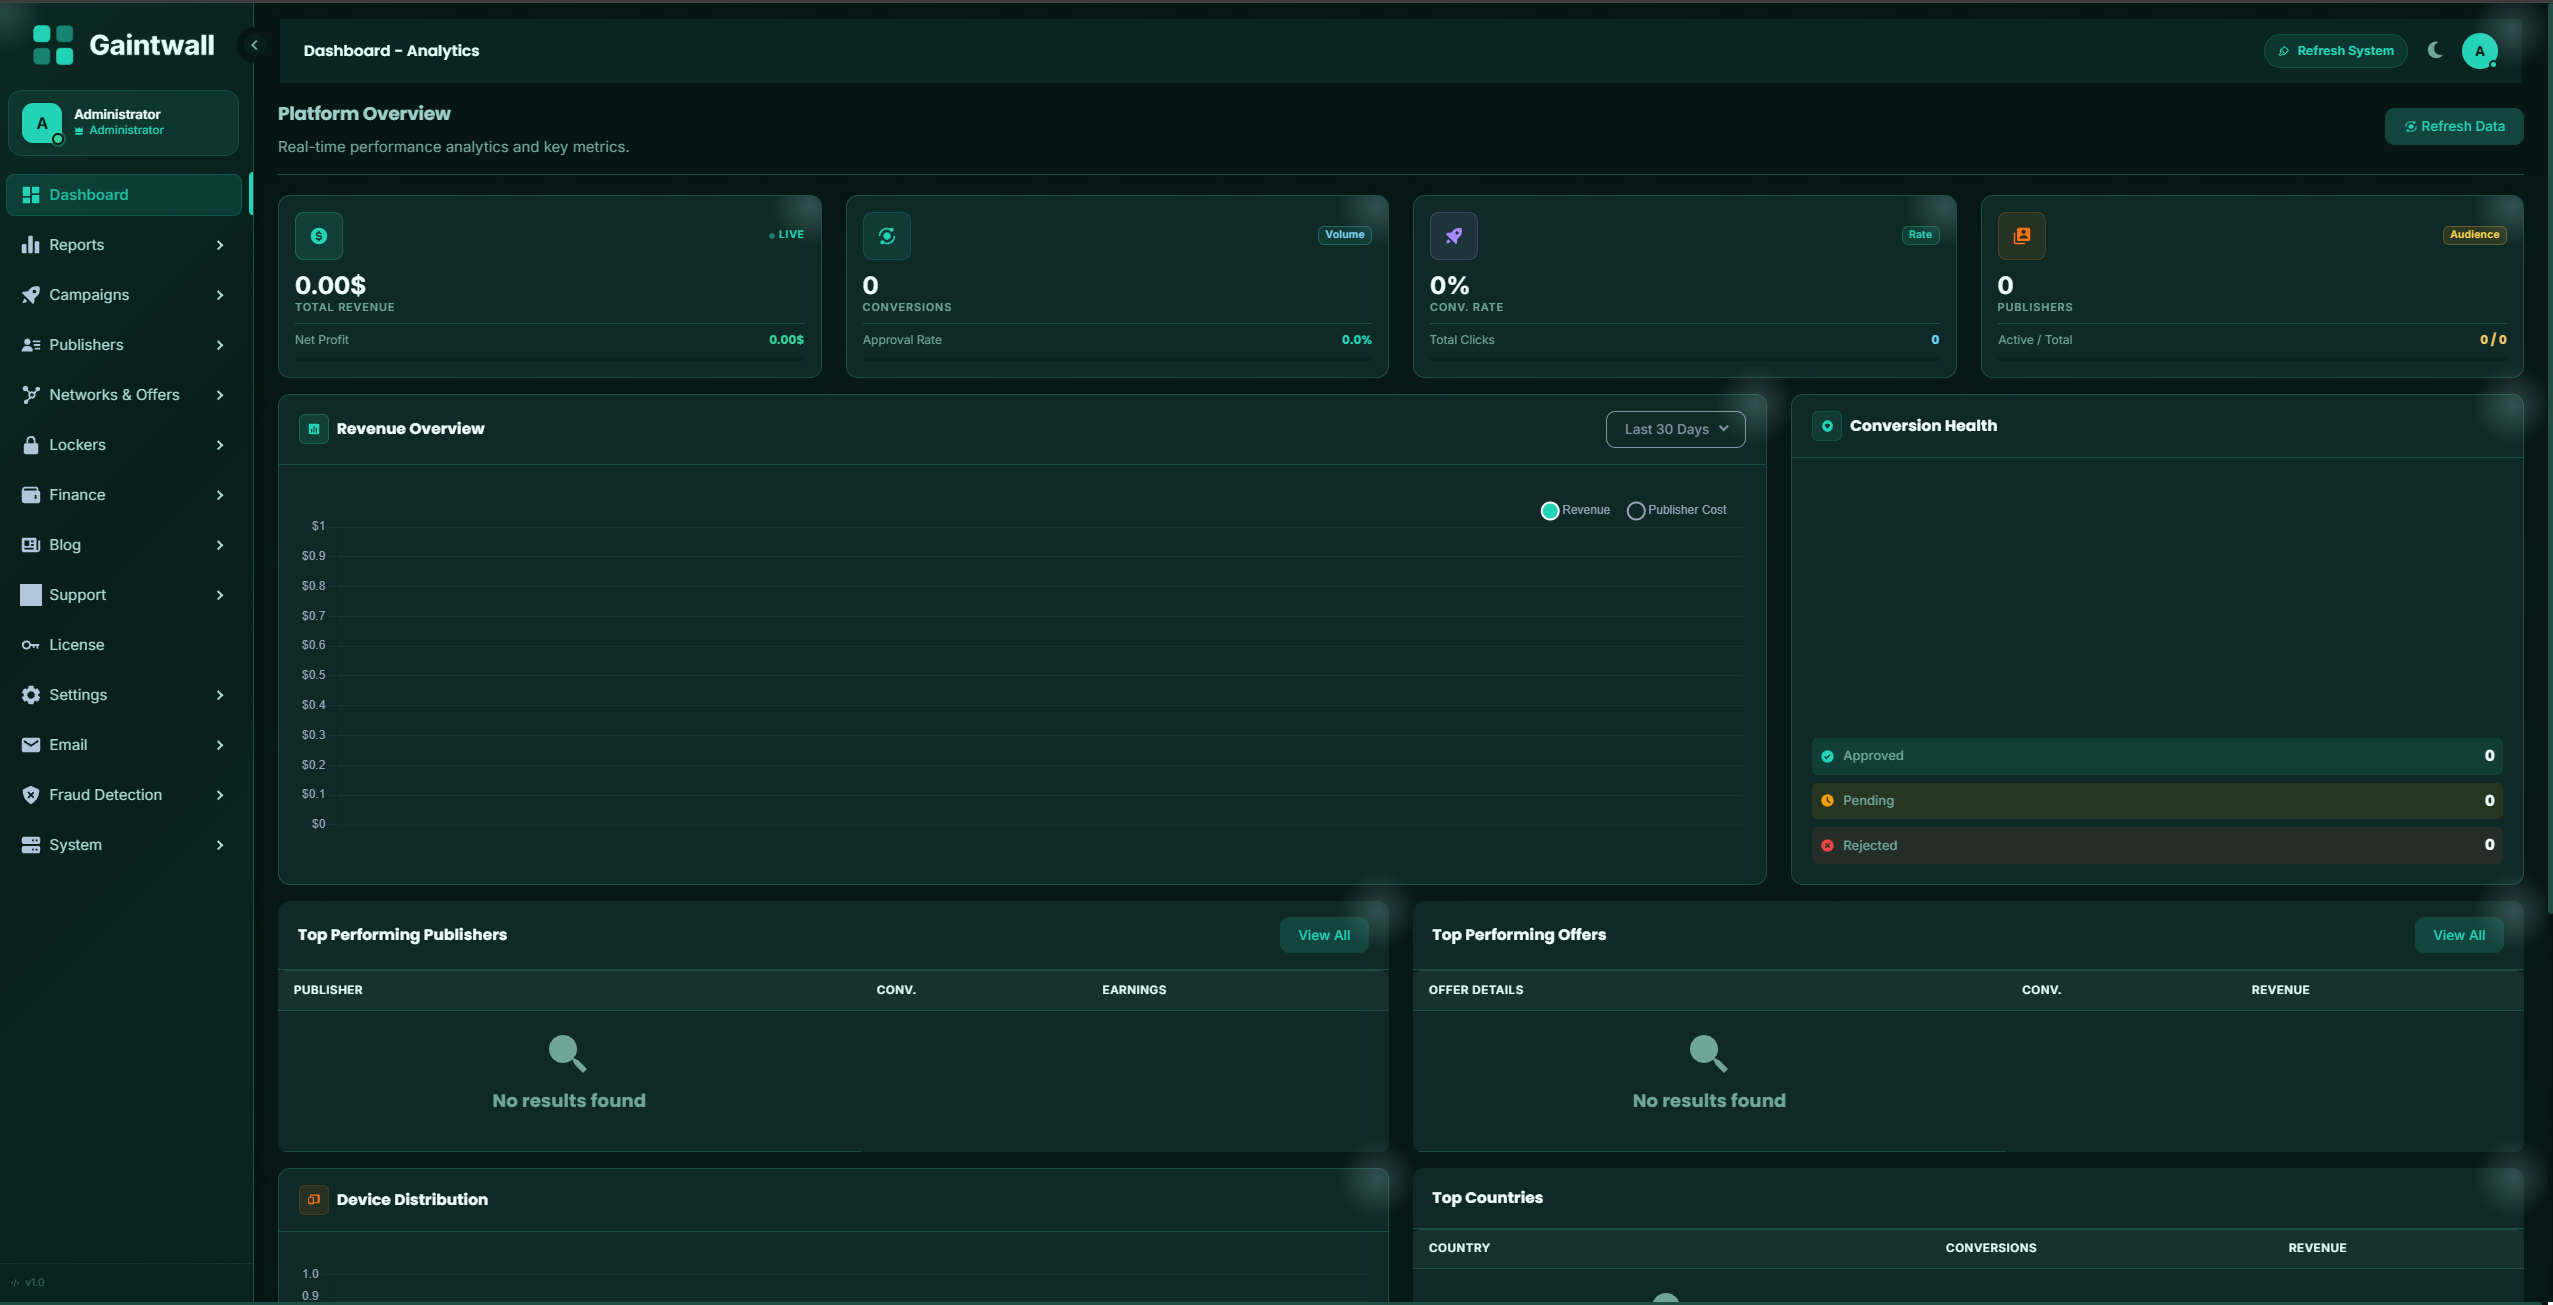Open the Campaigns section via its rocket icon
Viewport: 2553px width, 1305px height.
pos(31,294)
